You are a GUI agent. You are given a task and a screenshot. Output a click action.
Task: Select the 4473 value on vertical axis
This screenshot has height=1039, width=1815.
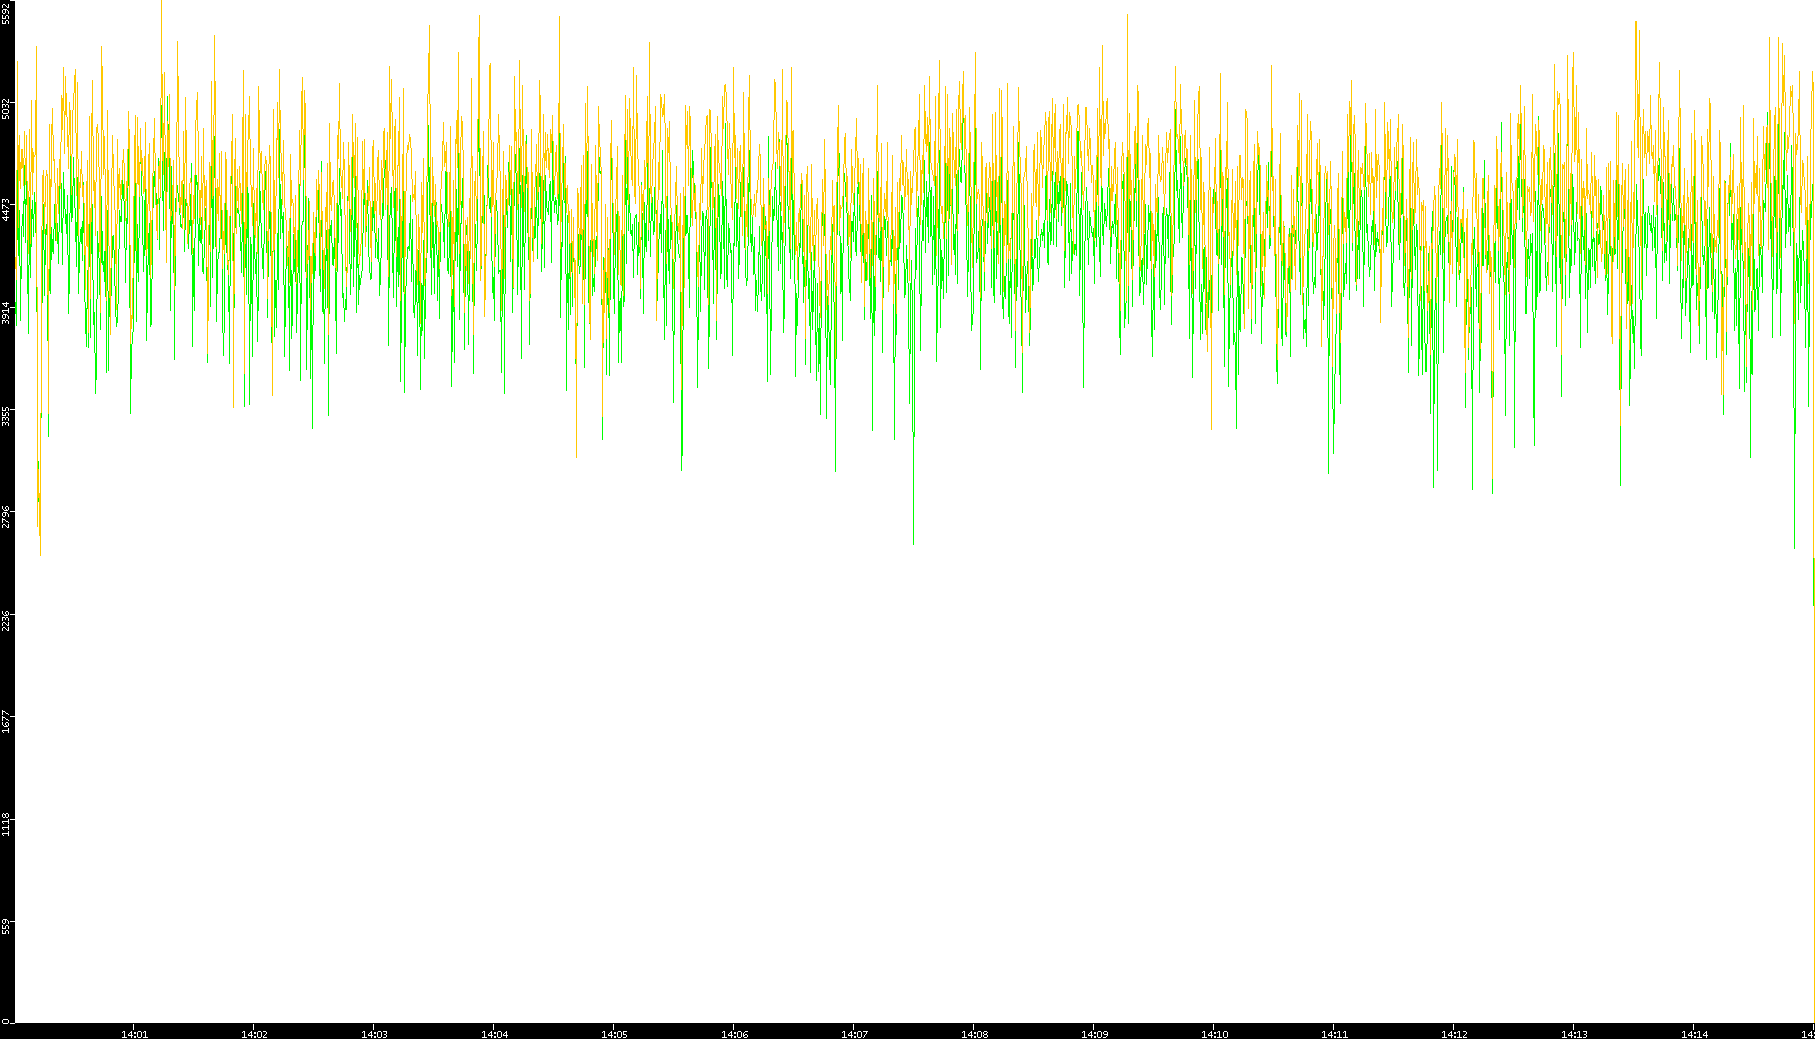[x=6, y=210]
